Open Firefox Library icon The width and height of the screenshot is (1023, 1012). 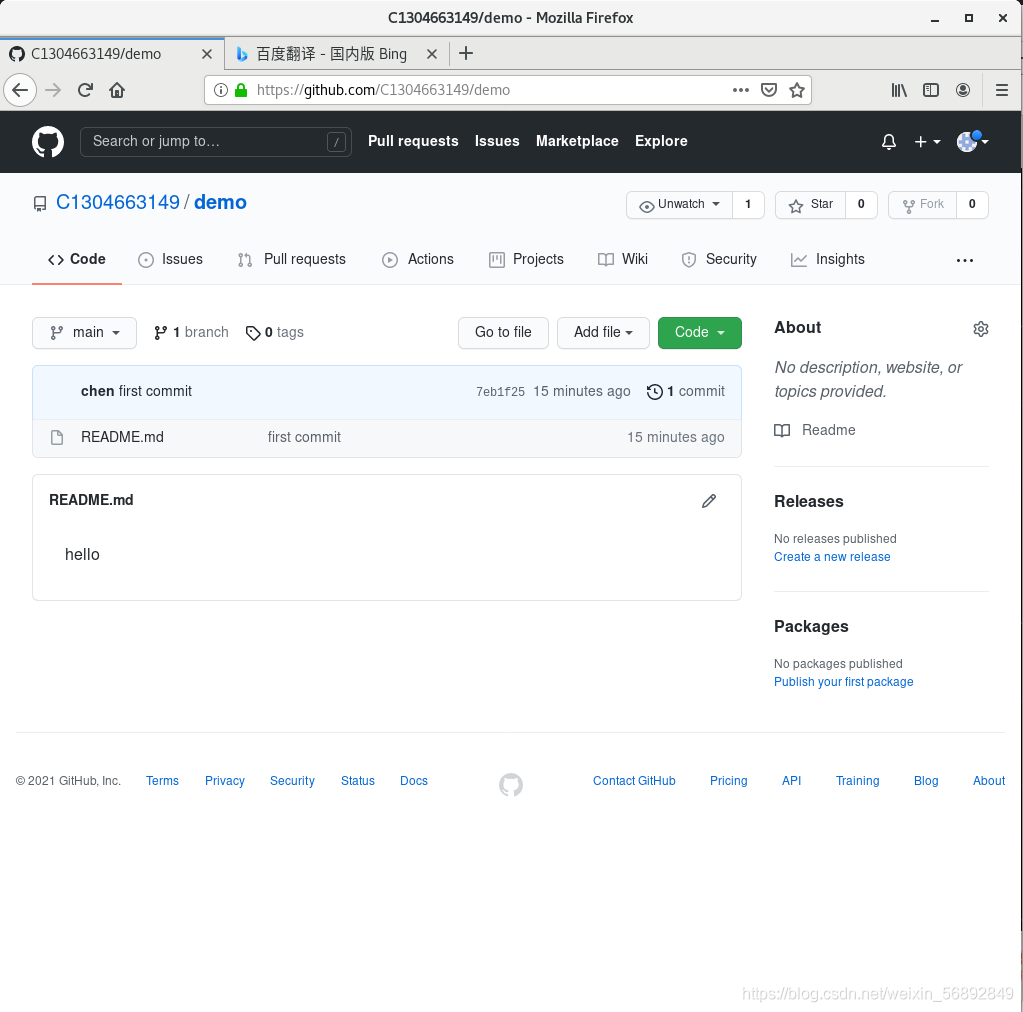[x=899, y=90]
